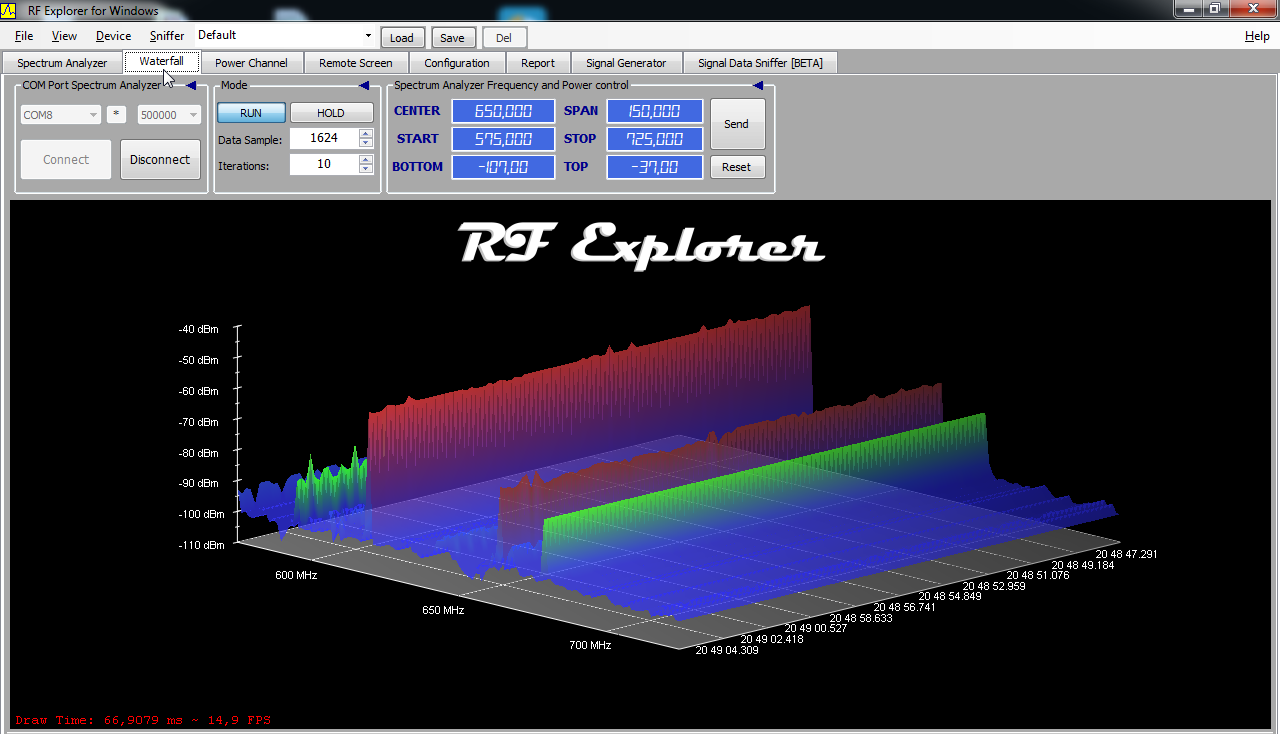Select the Waterfall tab
The width and height of the screenshot is (1280, 734).
coord(161,62)
